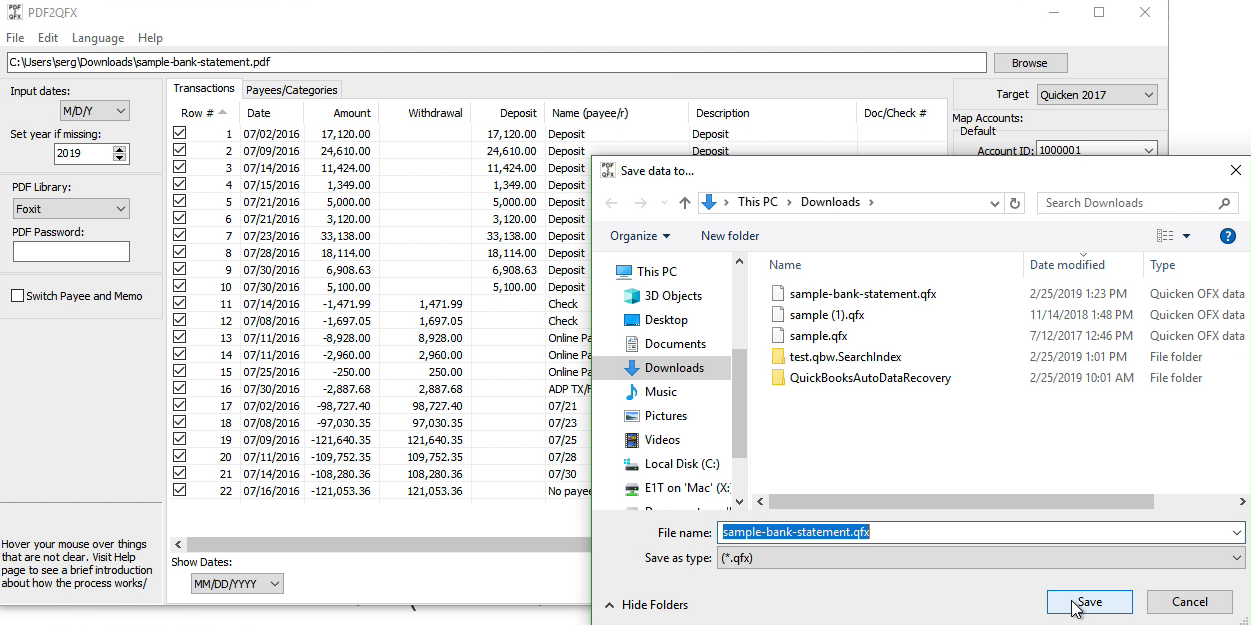The width and height of the screenshot is (1251, 625).
Task: Open Local Disk (C:) in navigation pane
Action: (x=682, y=464)
